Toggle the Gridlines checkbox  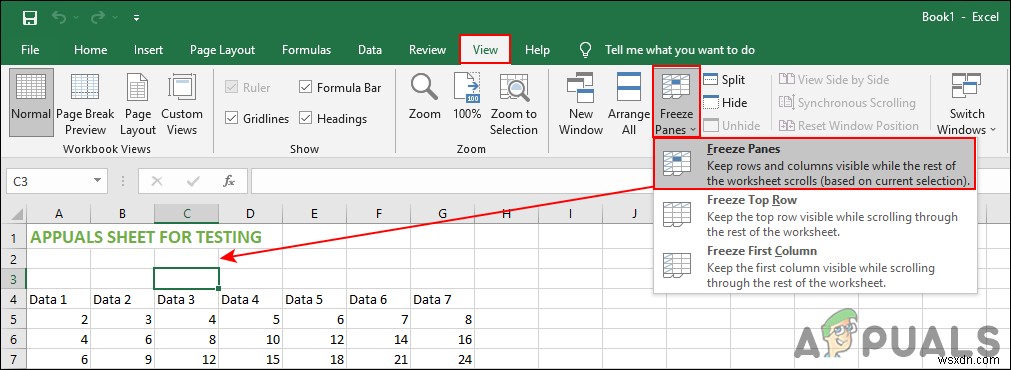(231, 119)
